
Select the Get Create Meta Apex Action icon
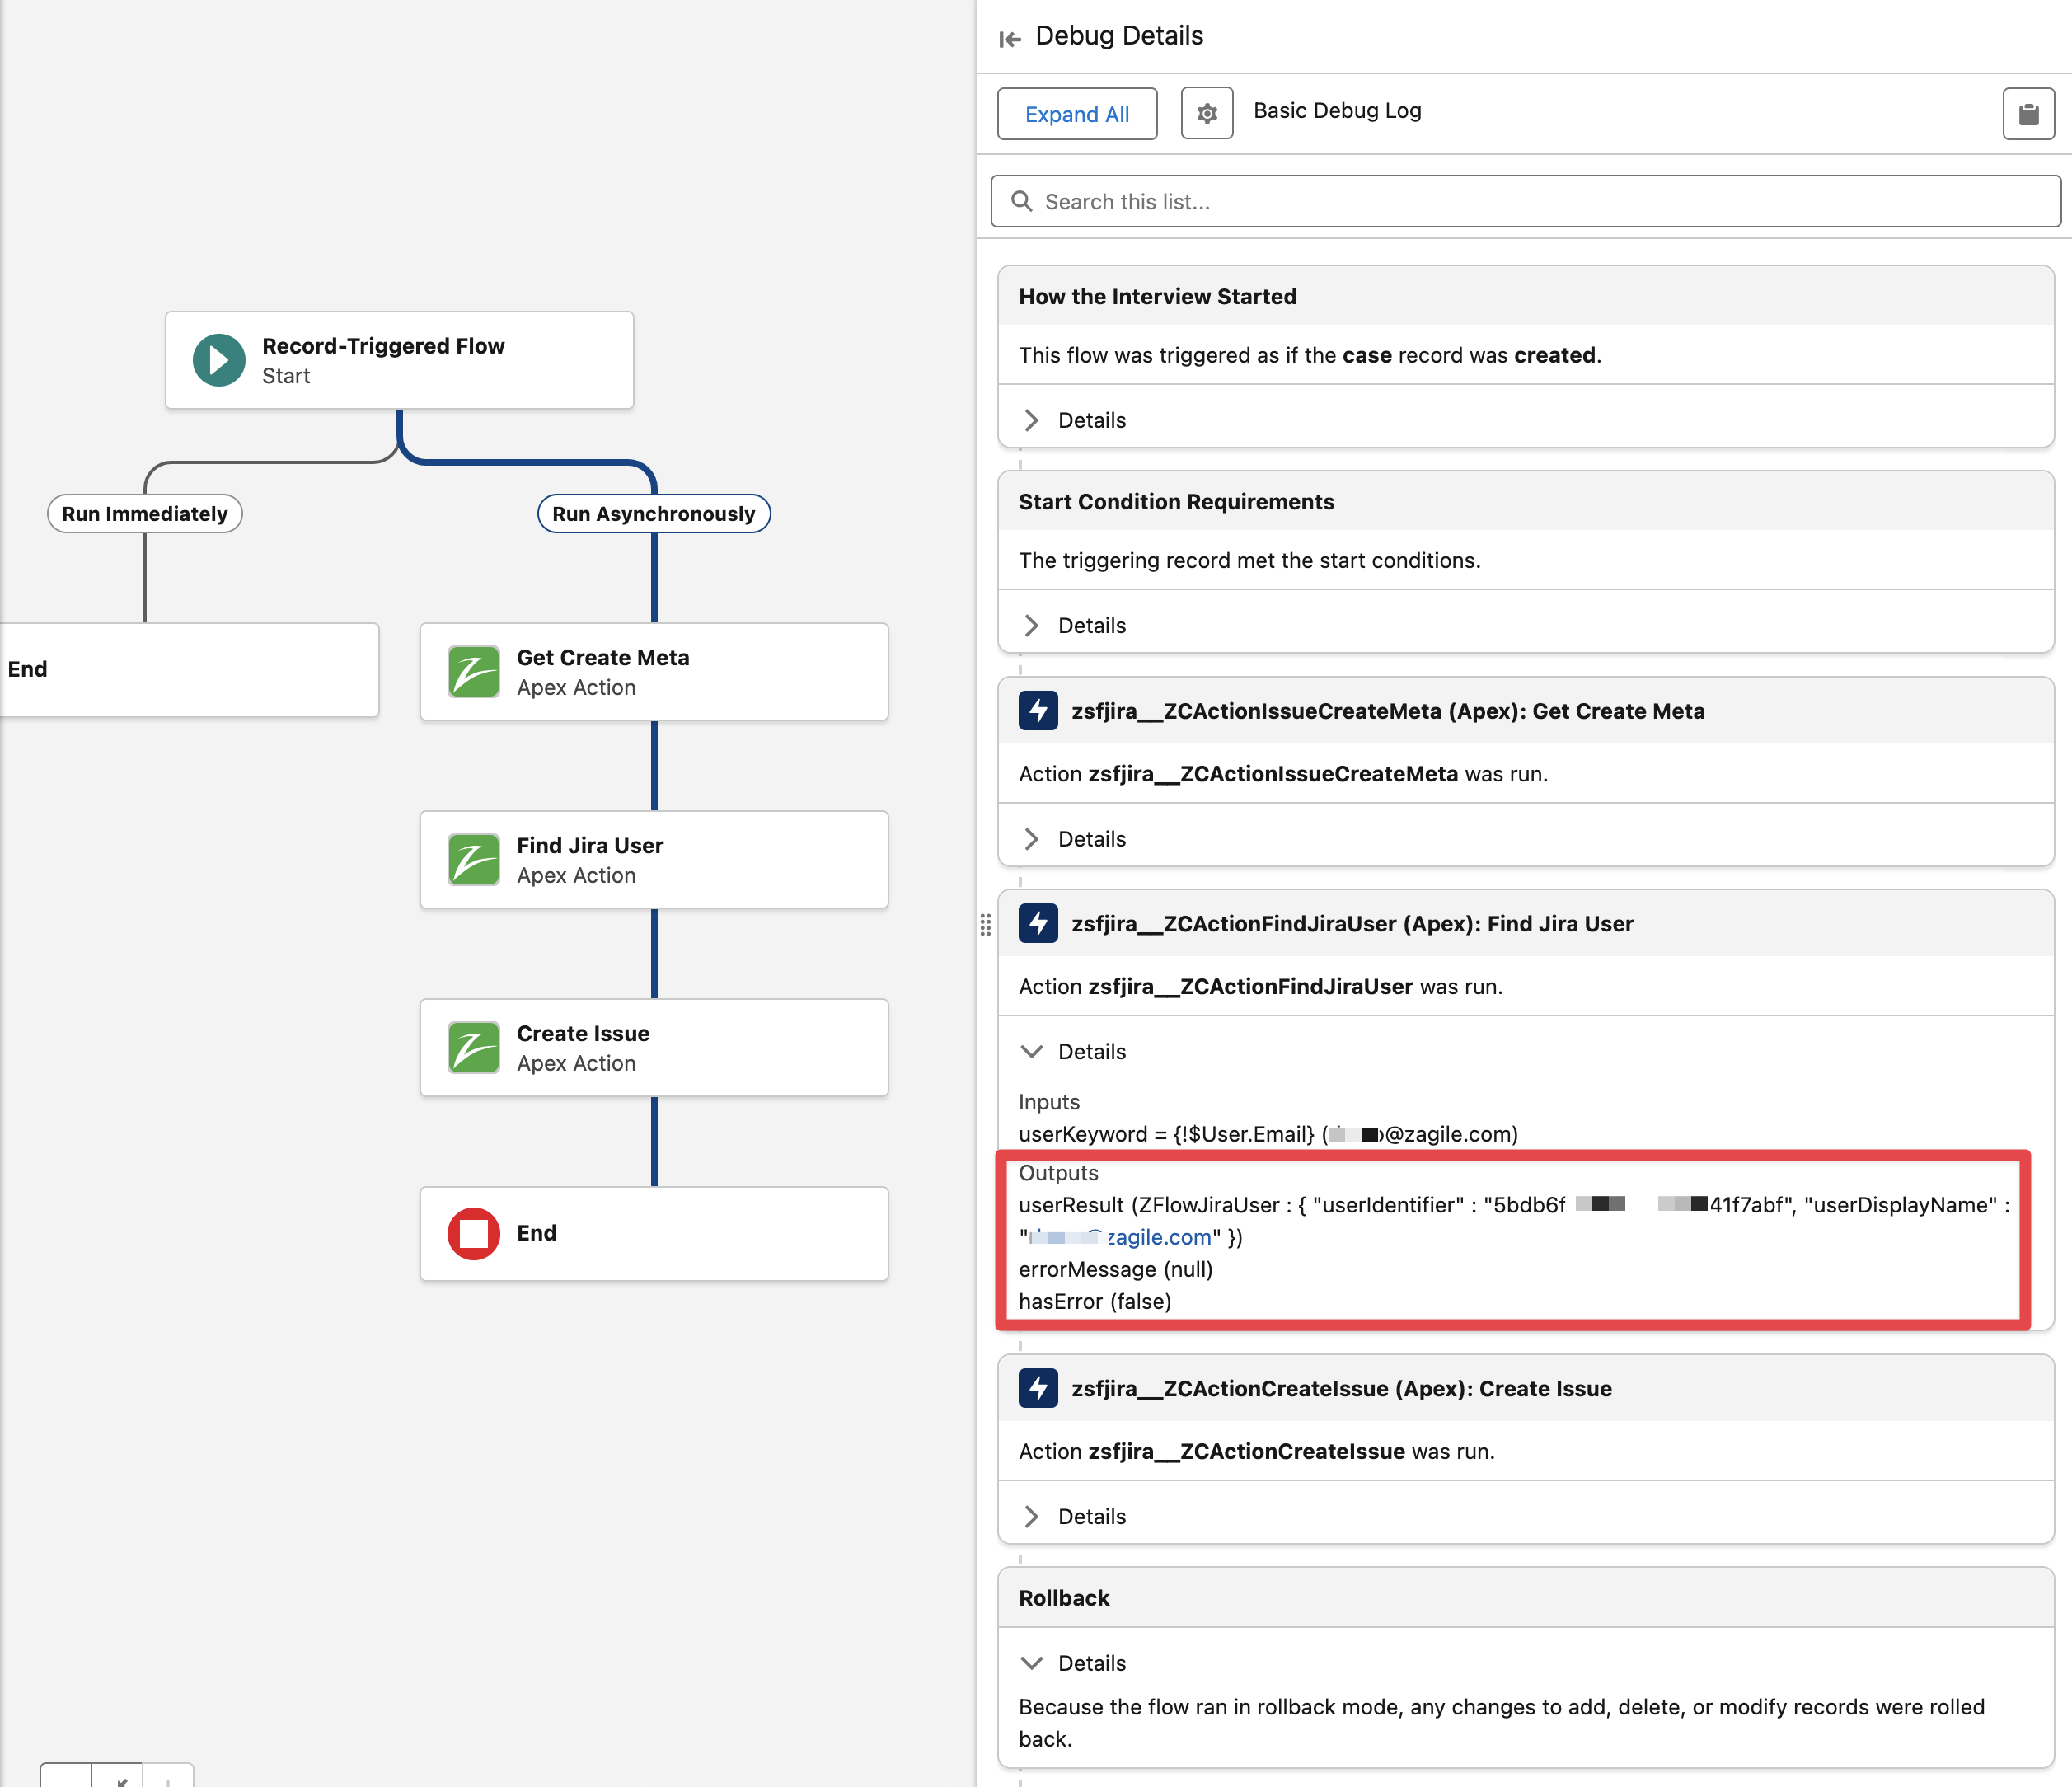(x=473, y=672)
